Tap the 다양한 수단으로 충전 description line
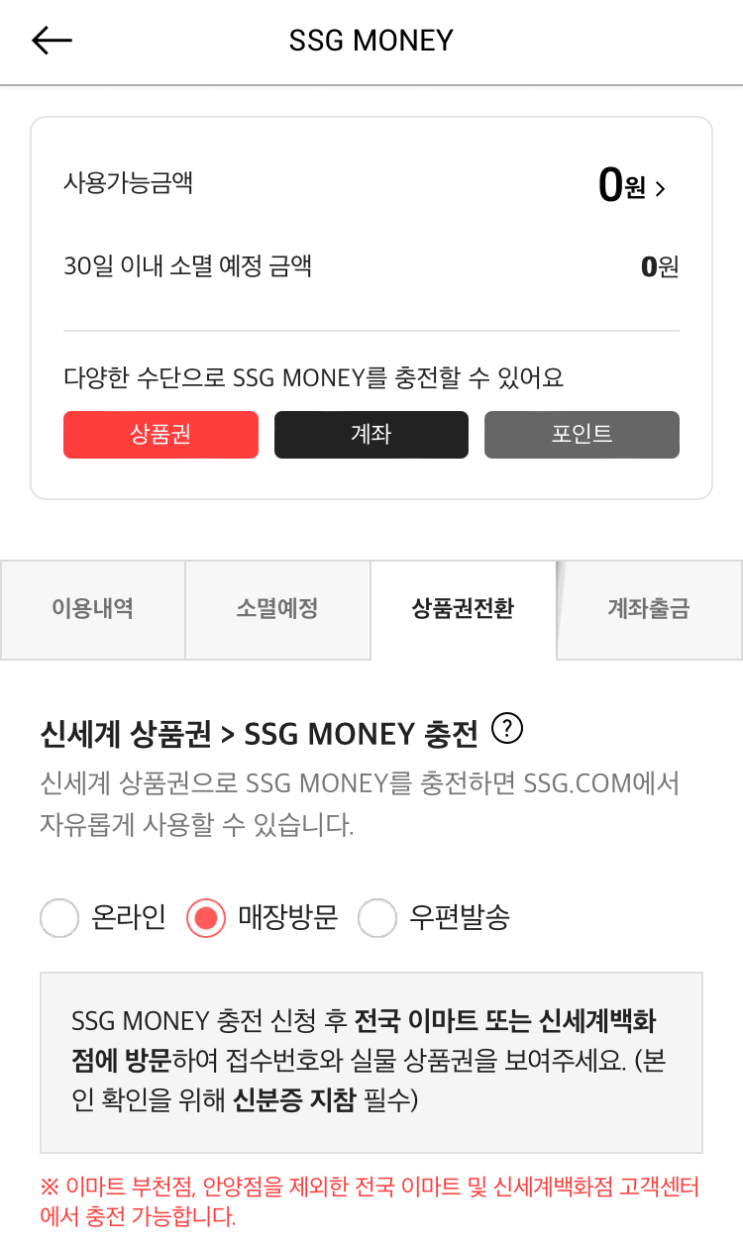Screen dimensions: 743x1244 click(x=313, y=378)
